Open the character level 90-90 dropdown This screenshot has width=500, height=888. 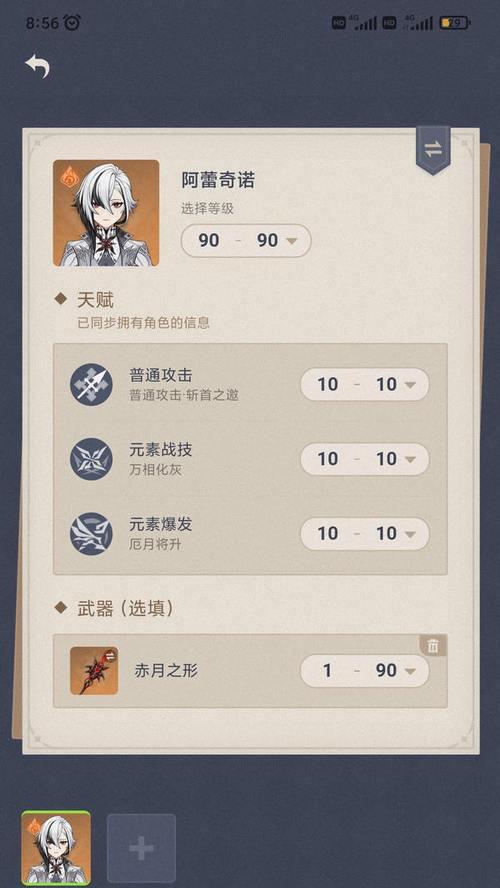[x=246, y=240]
